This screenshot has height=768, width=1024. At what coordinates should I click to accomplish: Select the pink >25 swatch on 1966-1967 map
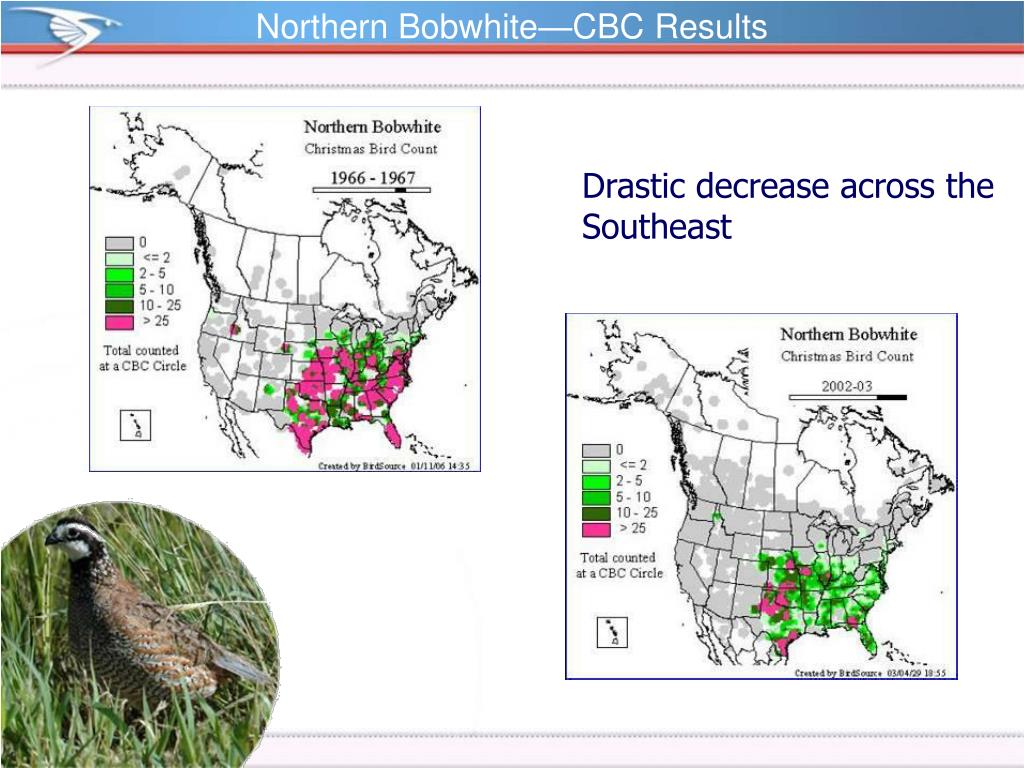[x=120, y=322]
